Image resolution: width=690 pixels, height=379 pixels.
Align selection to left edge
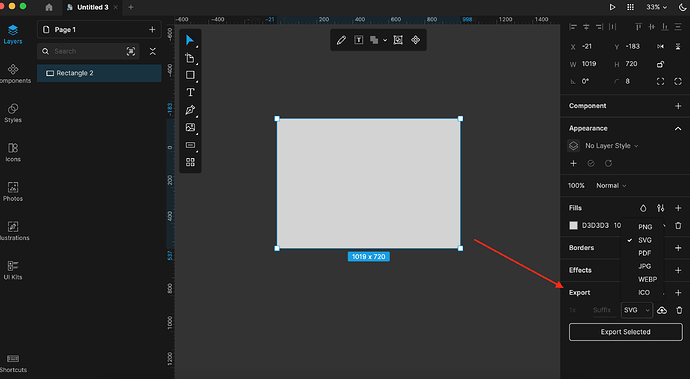click(x=573, y=27)
